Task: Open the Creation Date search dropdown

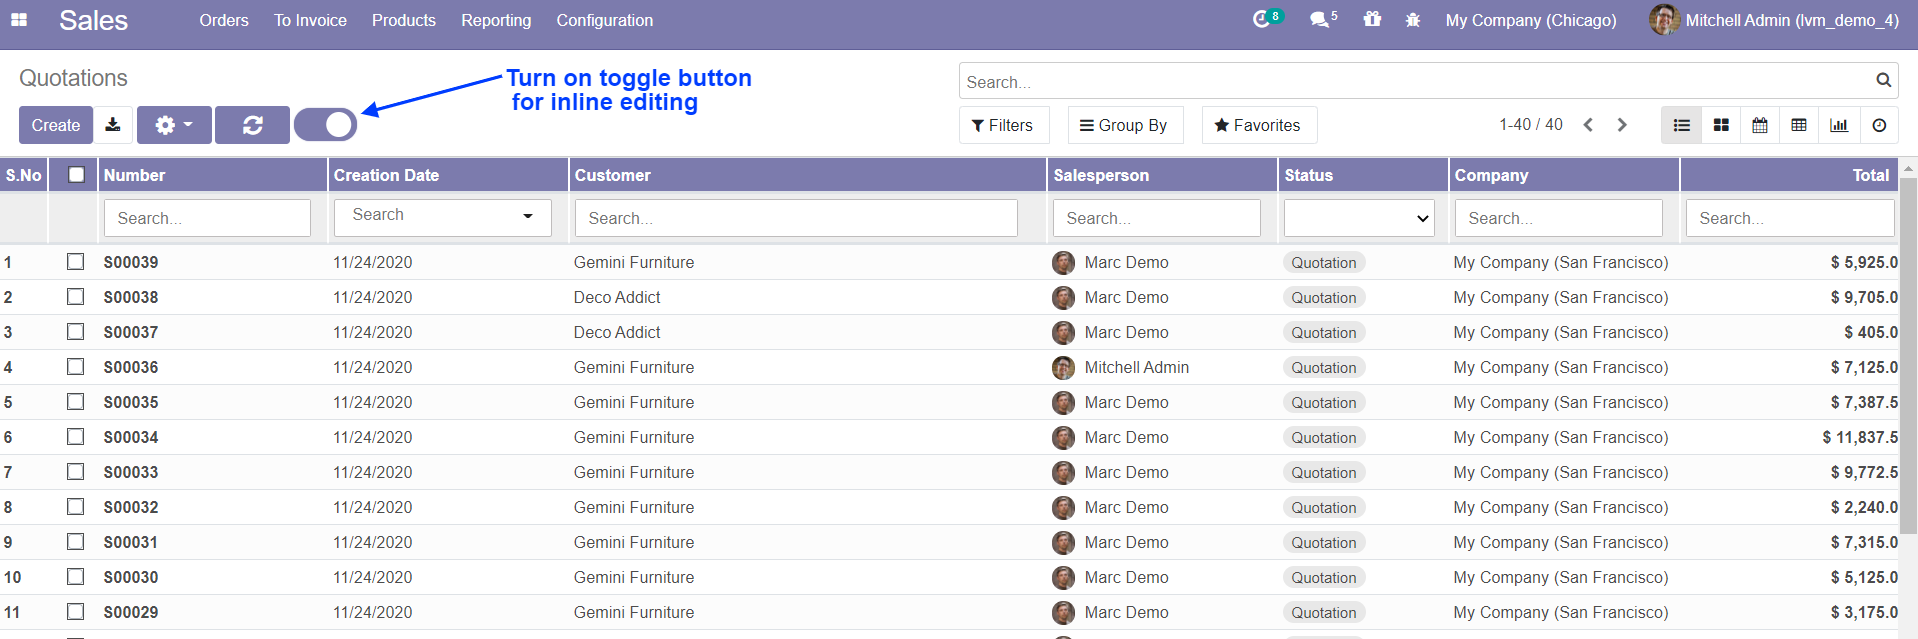Action: pos(442,217)
